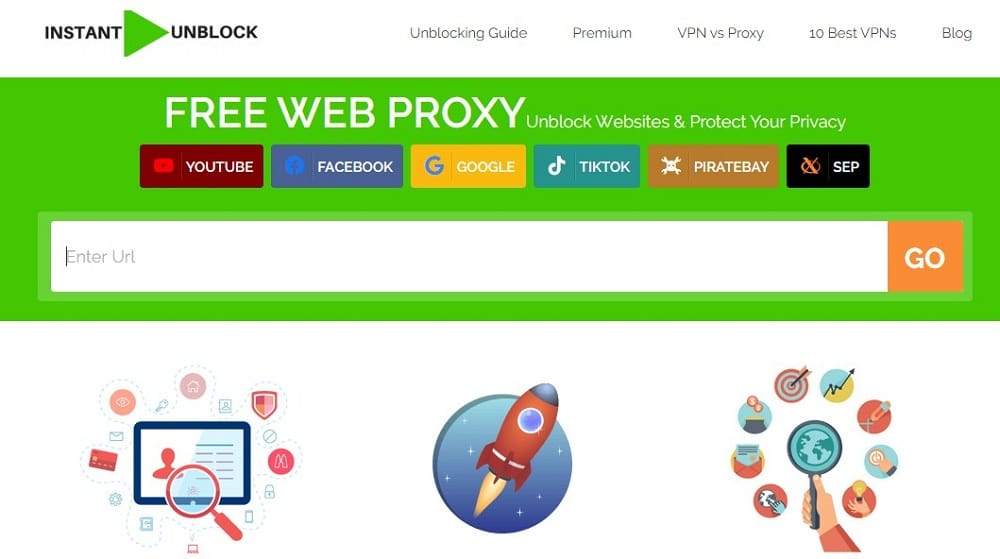This screenshot has width=1000, height=559.
Task: Click the rocket illustration
Action: point(502,458)
